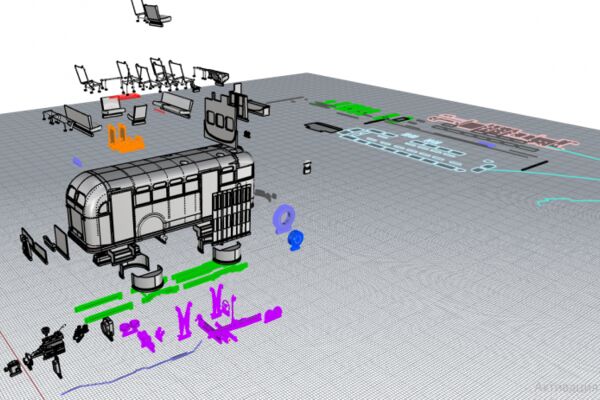
Task: Click the small box object right of the bus
Action: pos(307,167)
